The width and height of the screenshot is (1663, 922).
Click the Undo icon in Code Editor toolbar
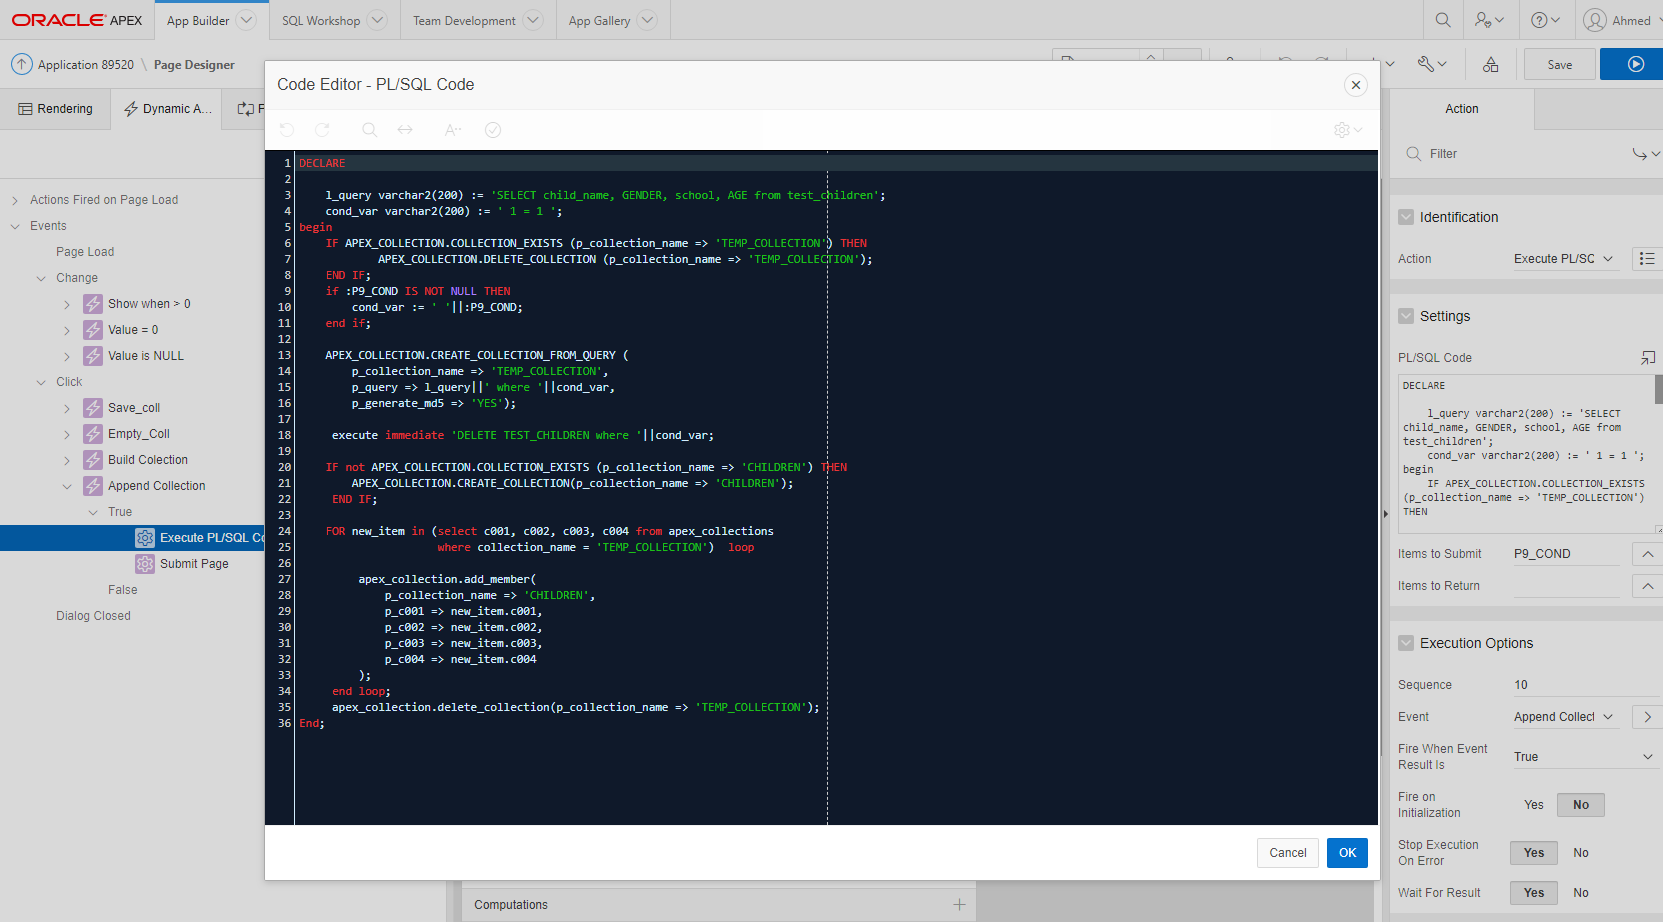point(287,130)
